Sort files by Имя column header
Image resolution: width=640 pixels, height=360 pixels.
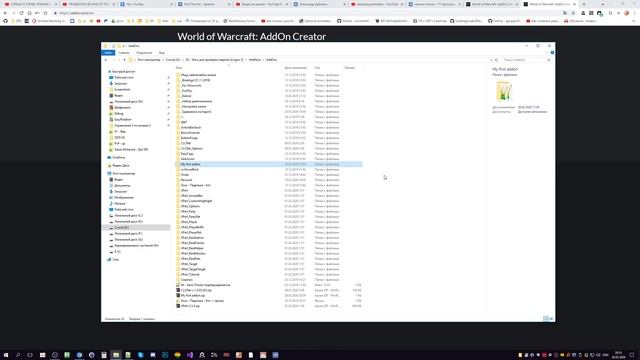pyautogui.click(x=179, y=68)
